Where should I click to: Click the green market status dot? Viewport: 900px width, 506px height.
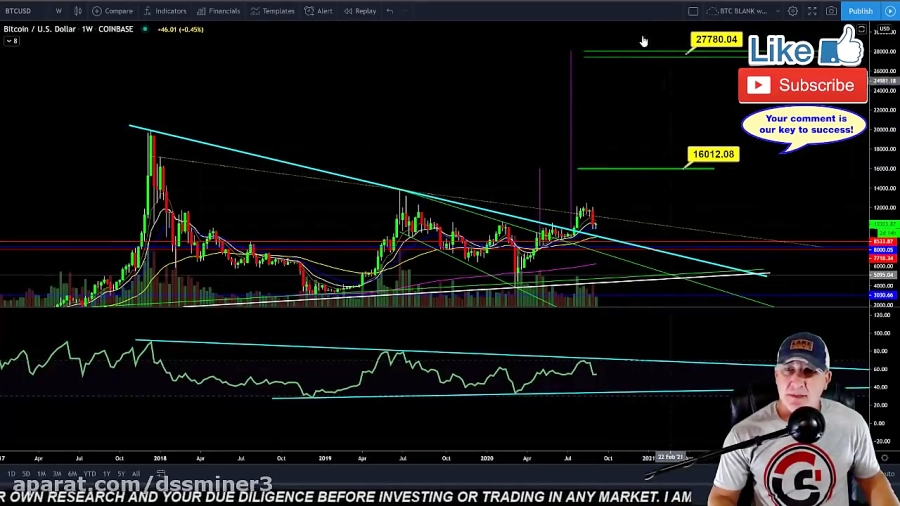pyautogui.click(x=145, y=29)
